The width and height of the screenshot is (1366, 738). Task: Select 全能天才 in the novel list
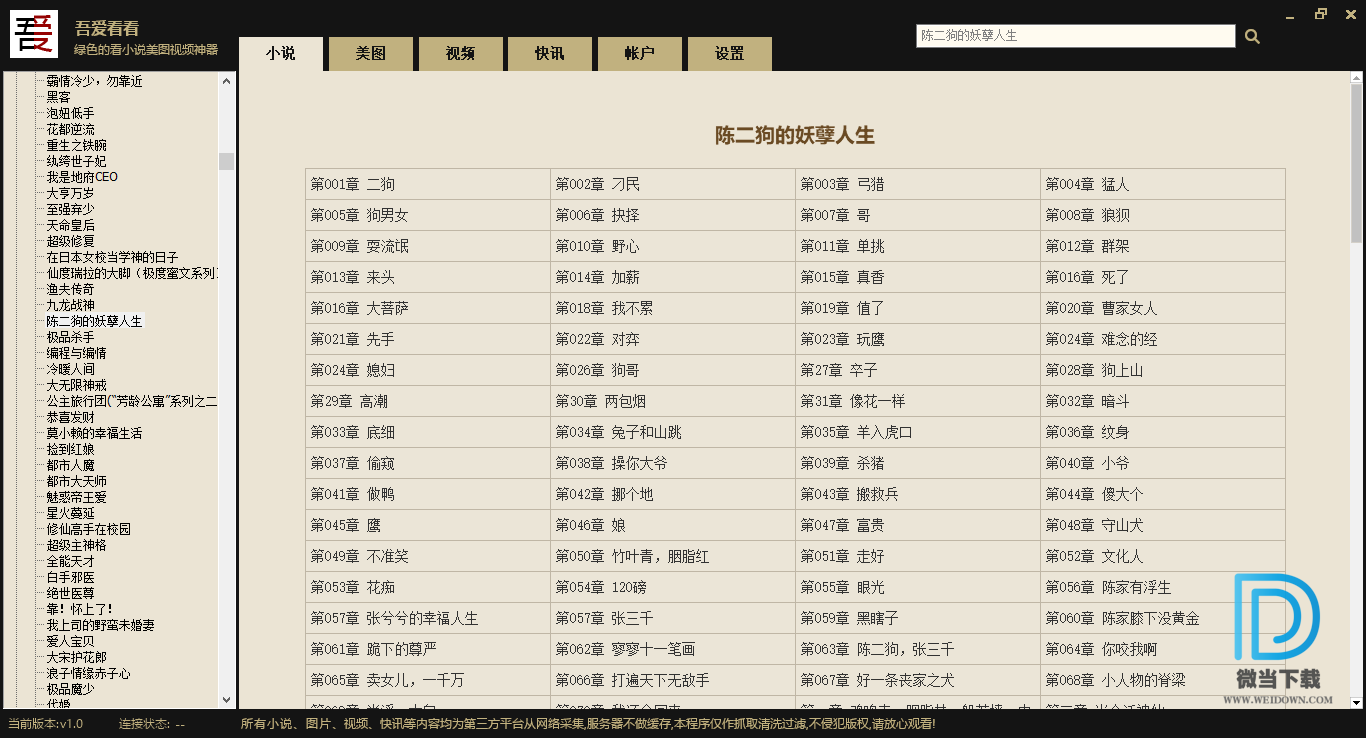[x=70, y=561]
